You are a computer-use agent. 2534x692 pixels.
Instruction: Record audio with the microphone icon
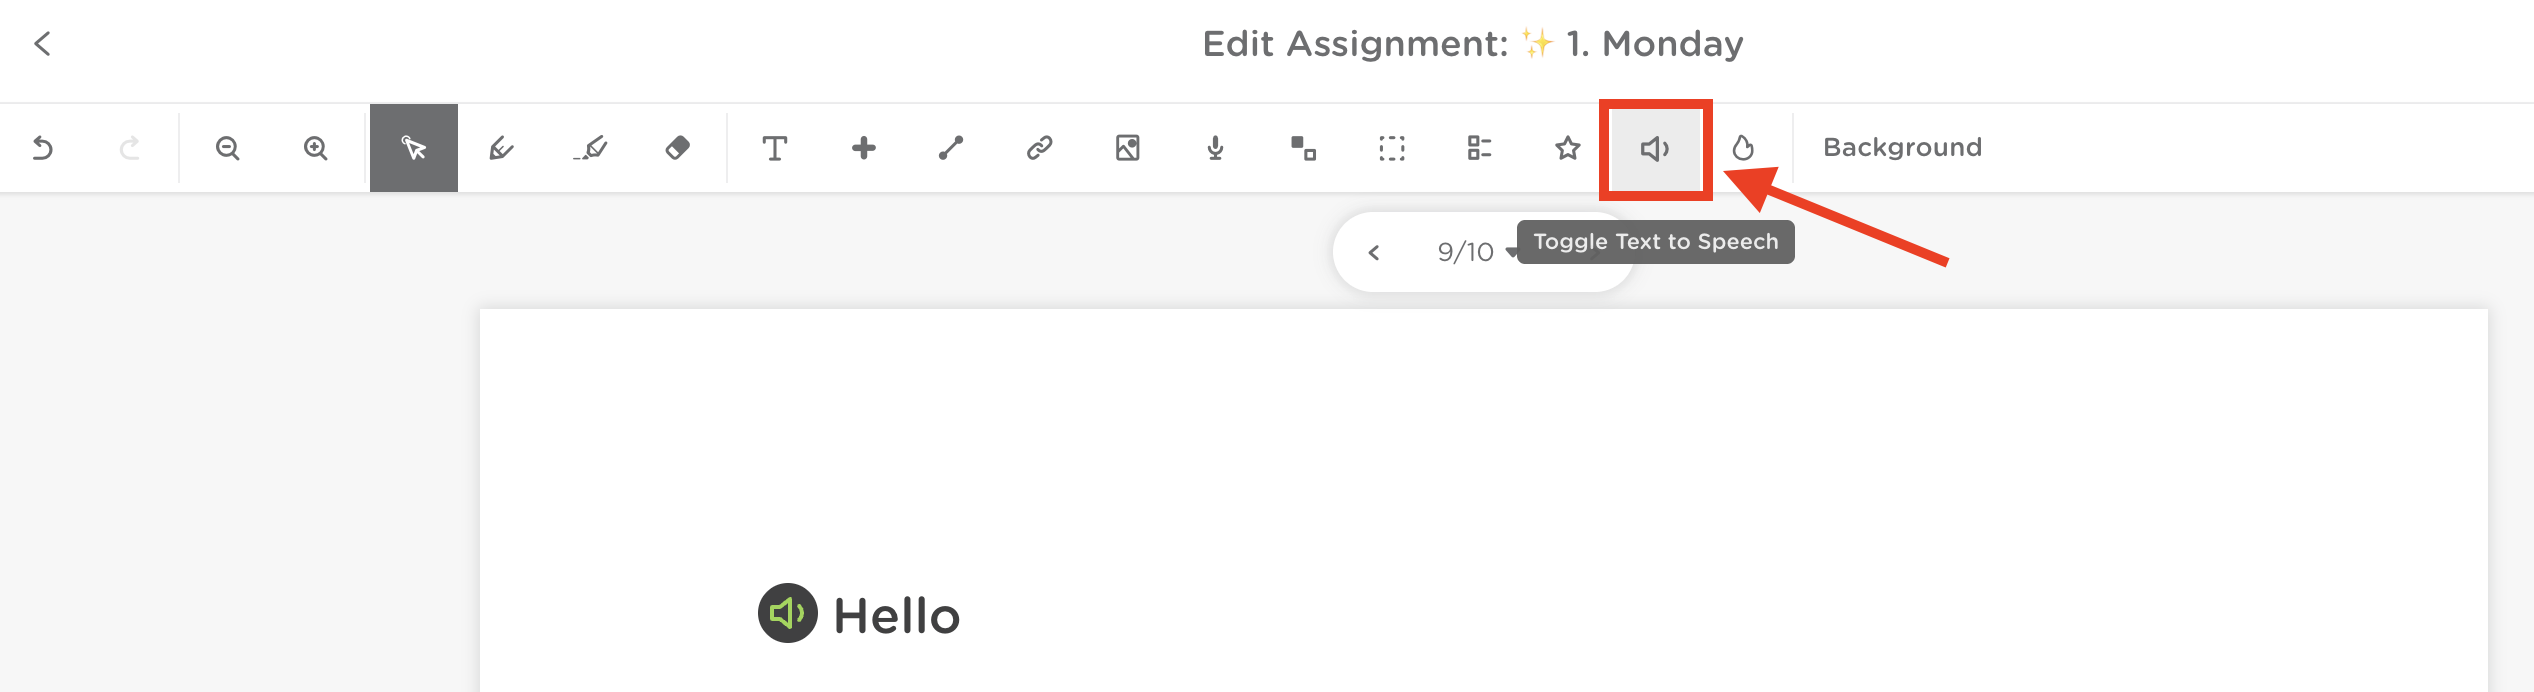click(x=1215, y=149)
